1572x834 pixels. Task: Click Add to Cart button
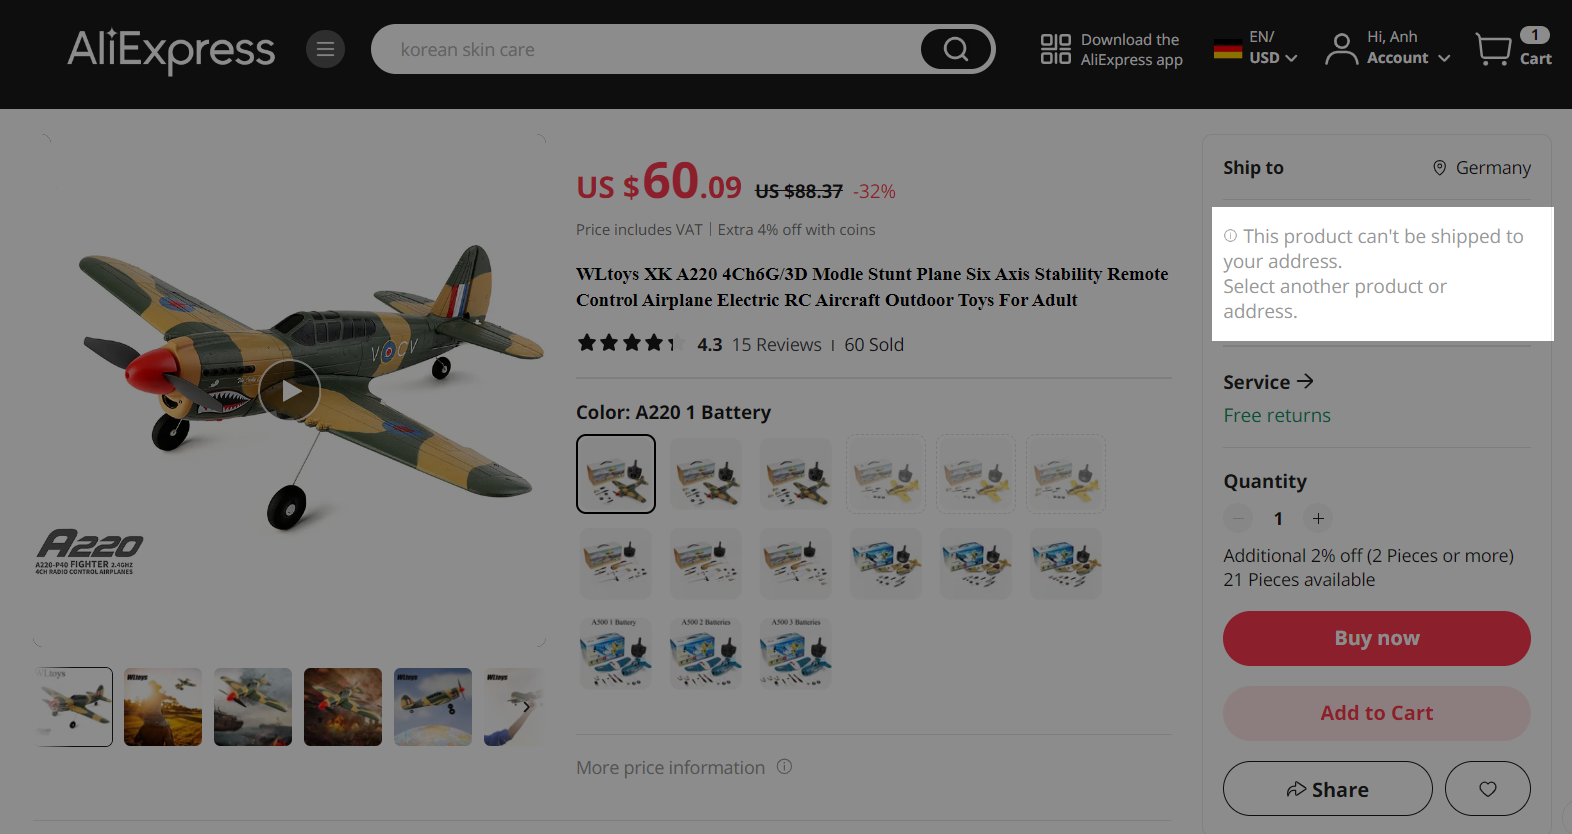tap(1376, 713)
